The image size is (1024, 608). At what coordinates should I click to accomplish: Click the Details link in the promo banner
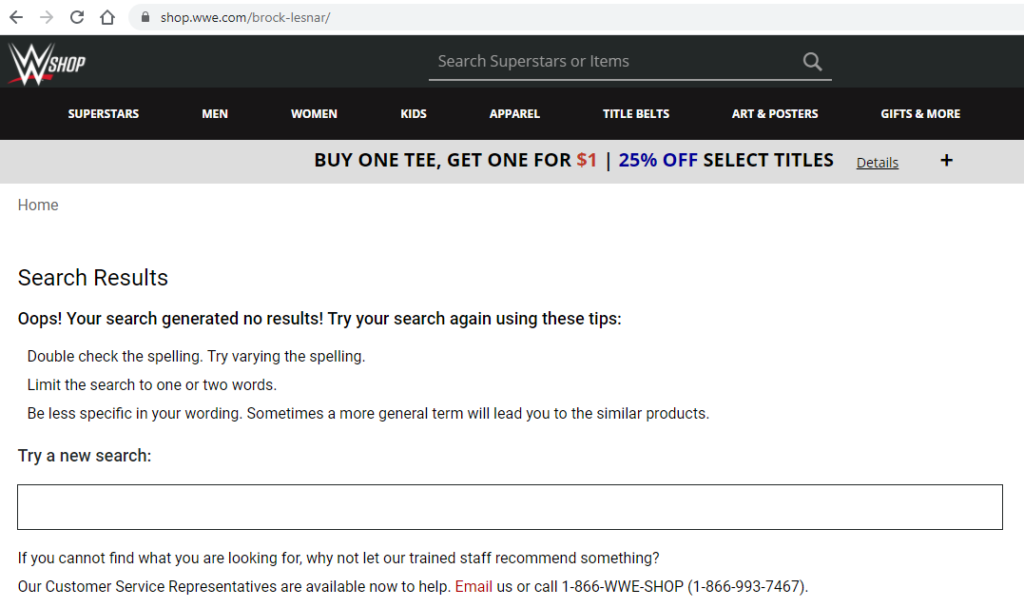[877, 163]
